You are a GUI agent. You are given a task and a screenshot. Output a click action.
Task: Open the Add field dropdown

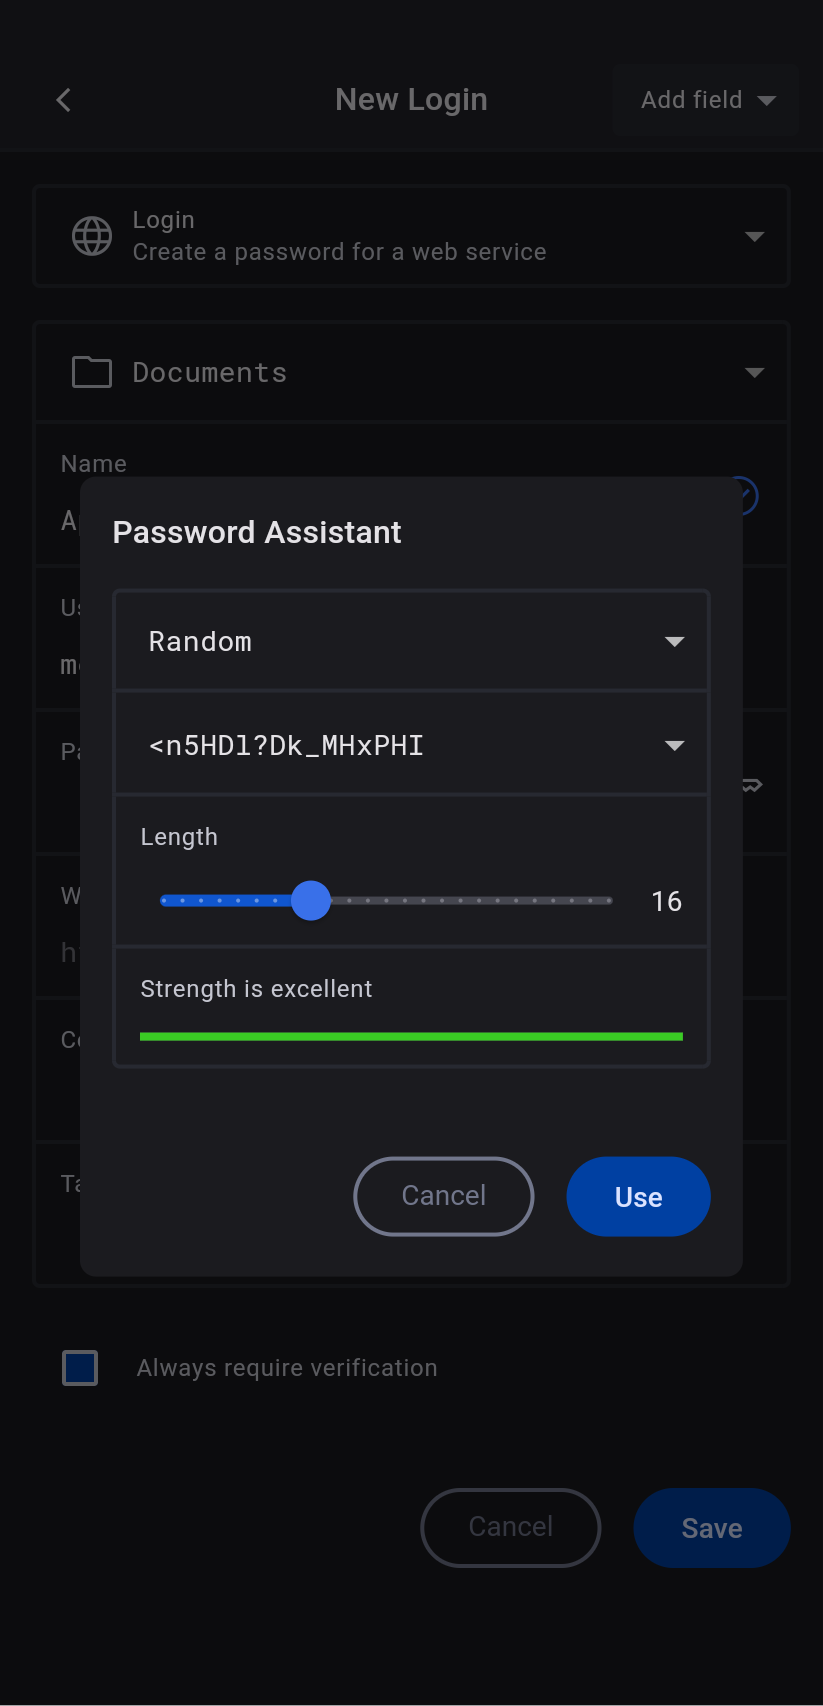pyautogui.click(x=707, y=100)
